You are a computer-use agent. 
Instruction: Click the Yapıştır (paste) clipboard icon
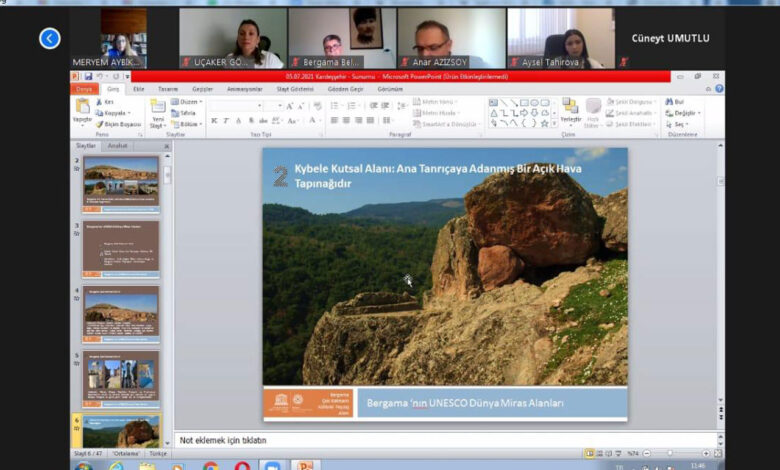pos(82,106)
